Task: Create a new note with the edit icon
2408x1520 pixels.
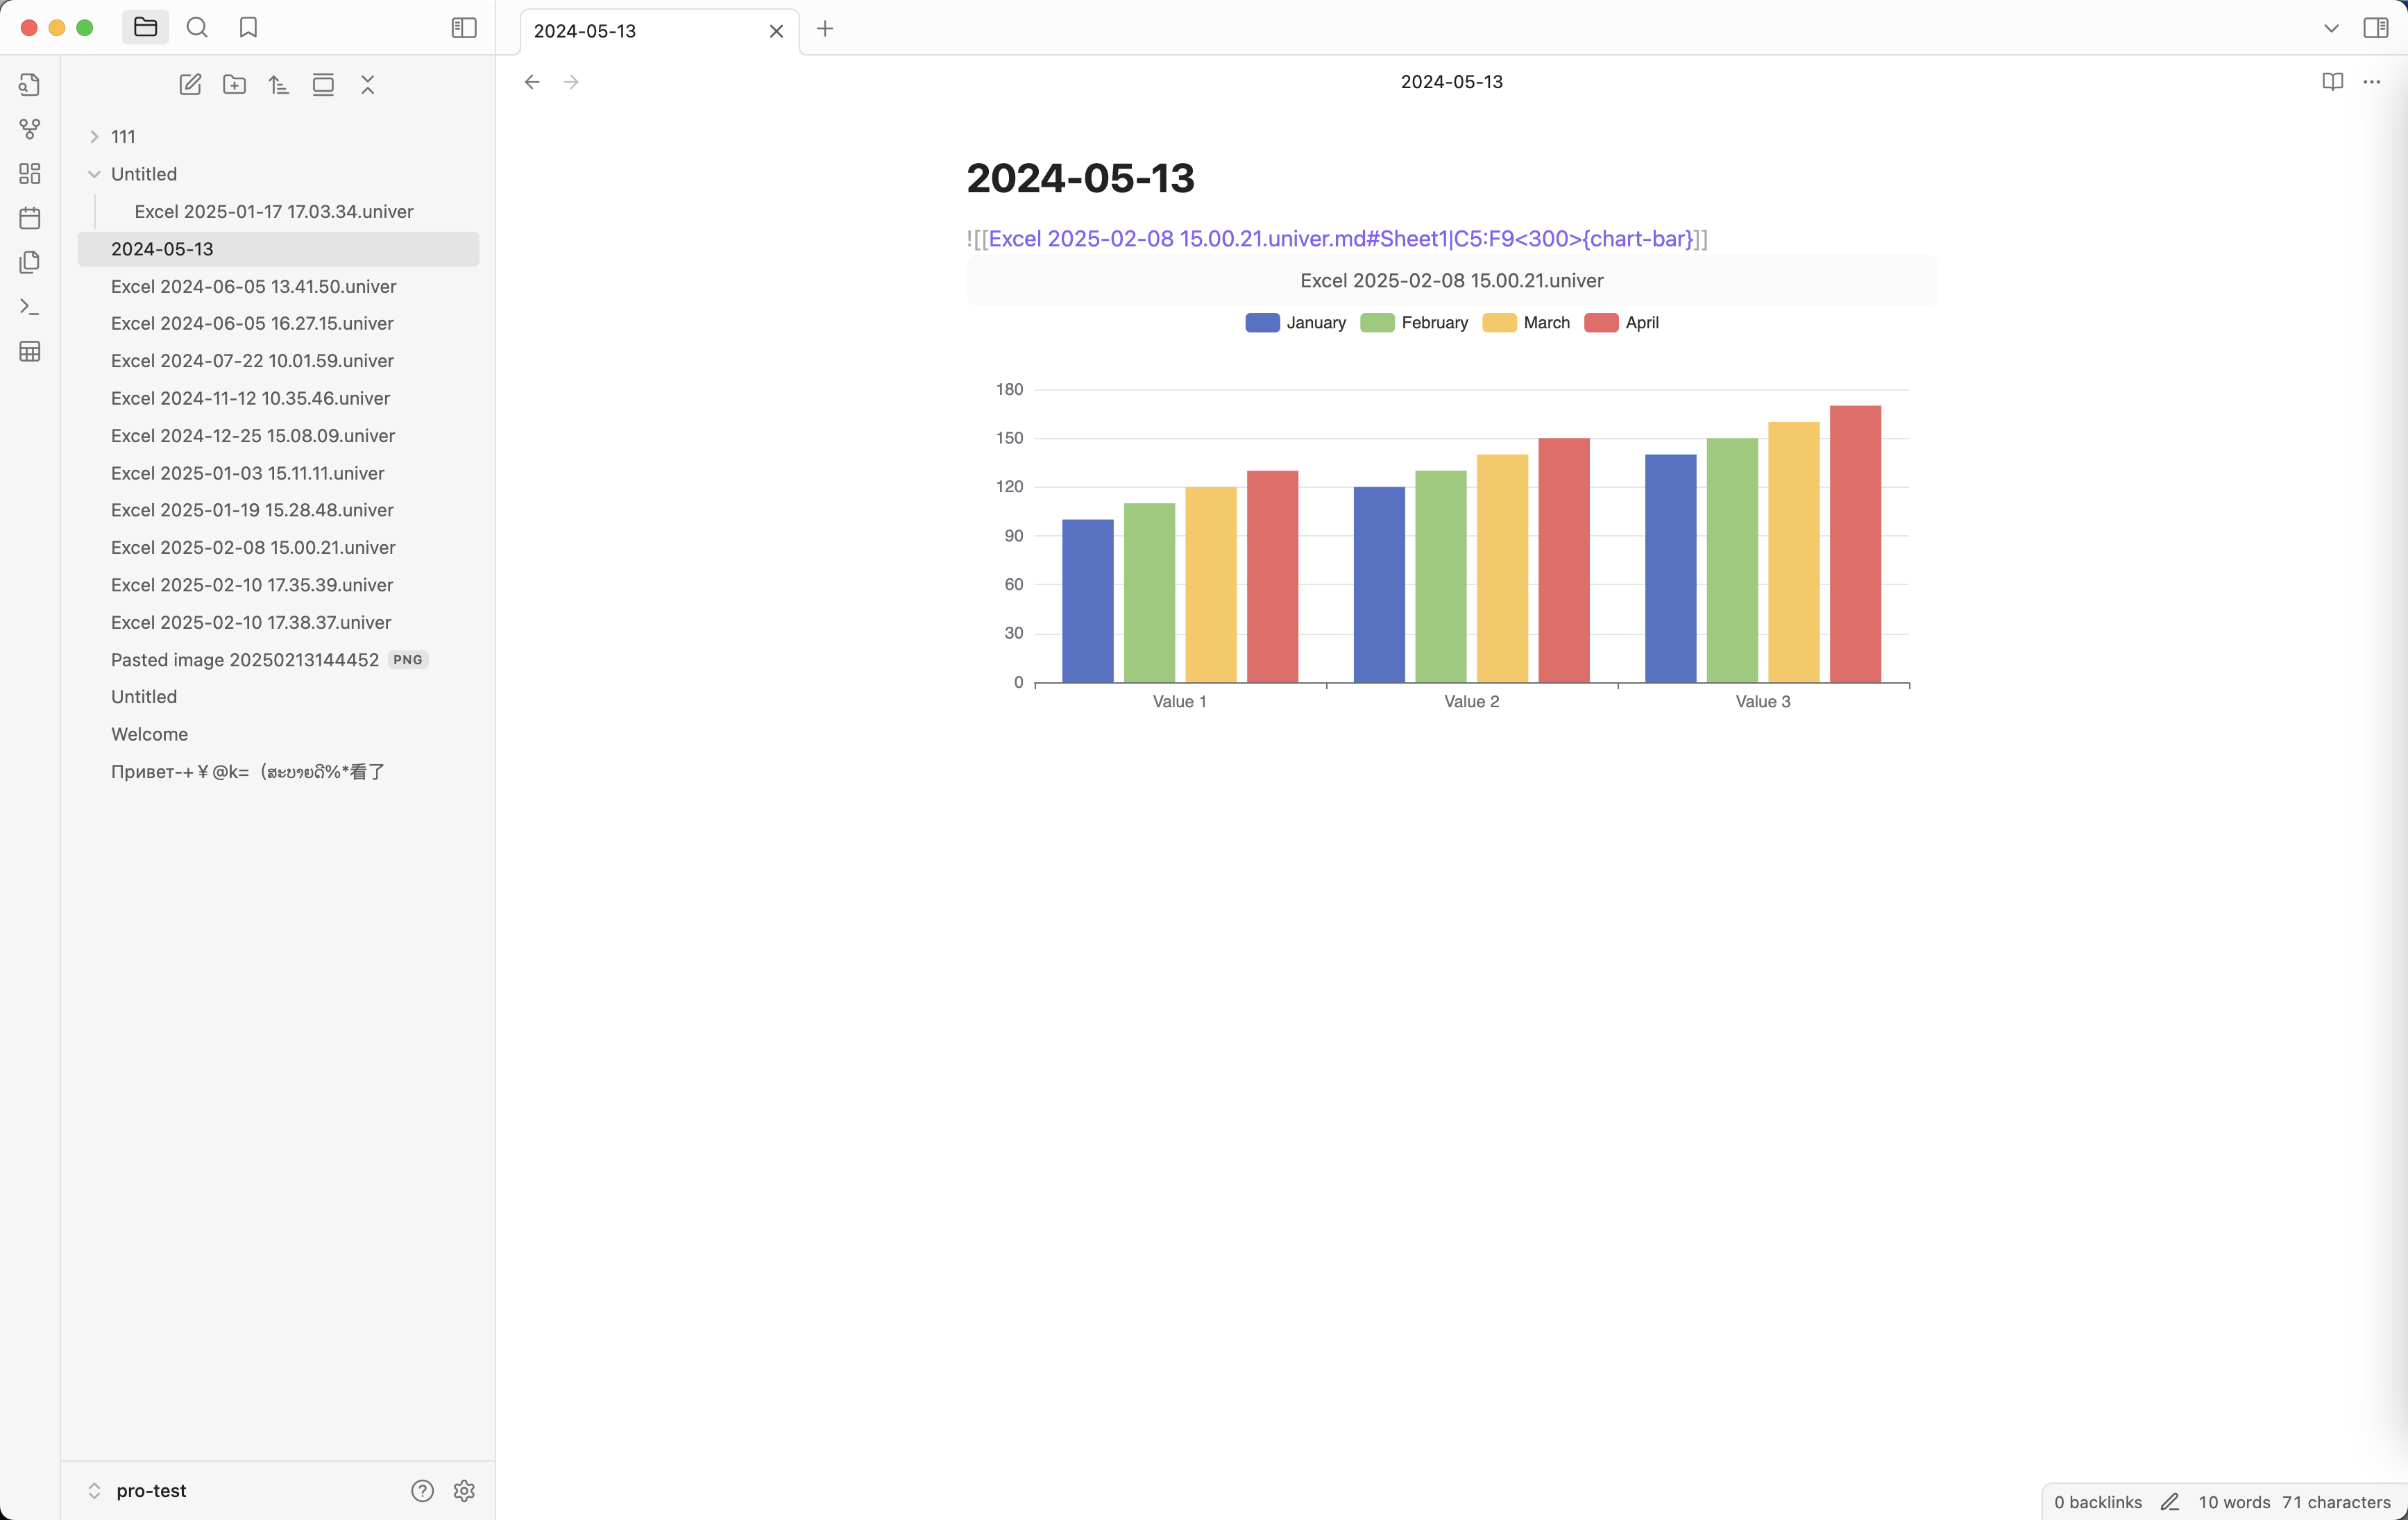Action: tap(190, 84)
